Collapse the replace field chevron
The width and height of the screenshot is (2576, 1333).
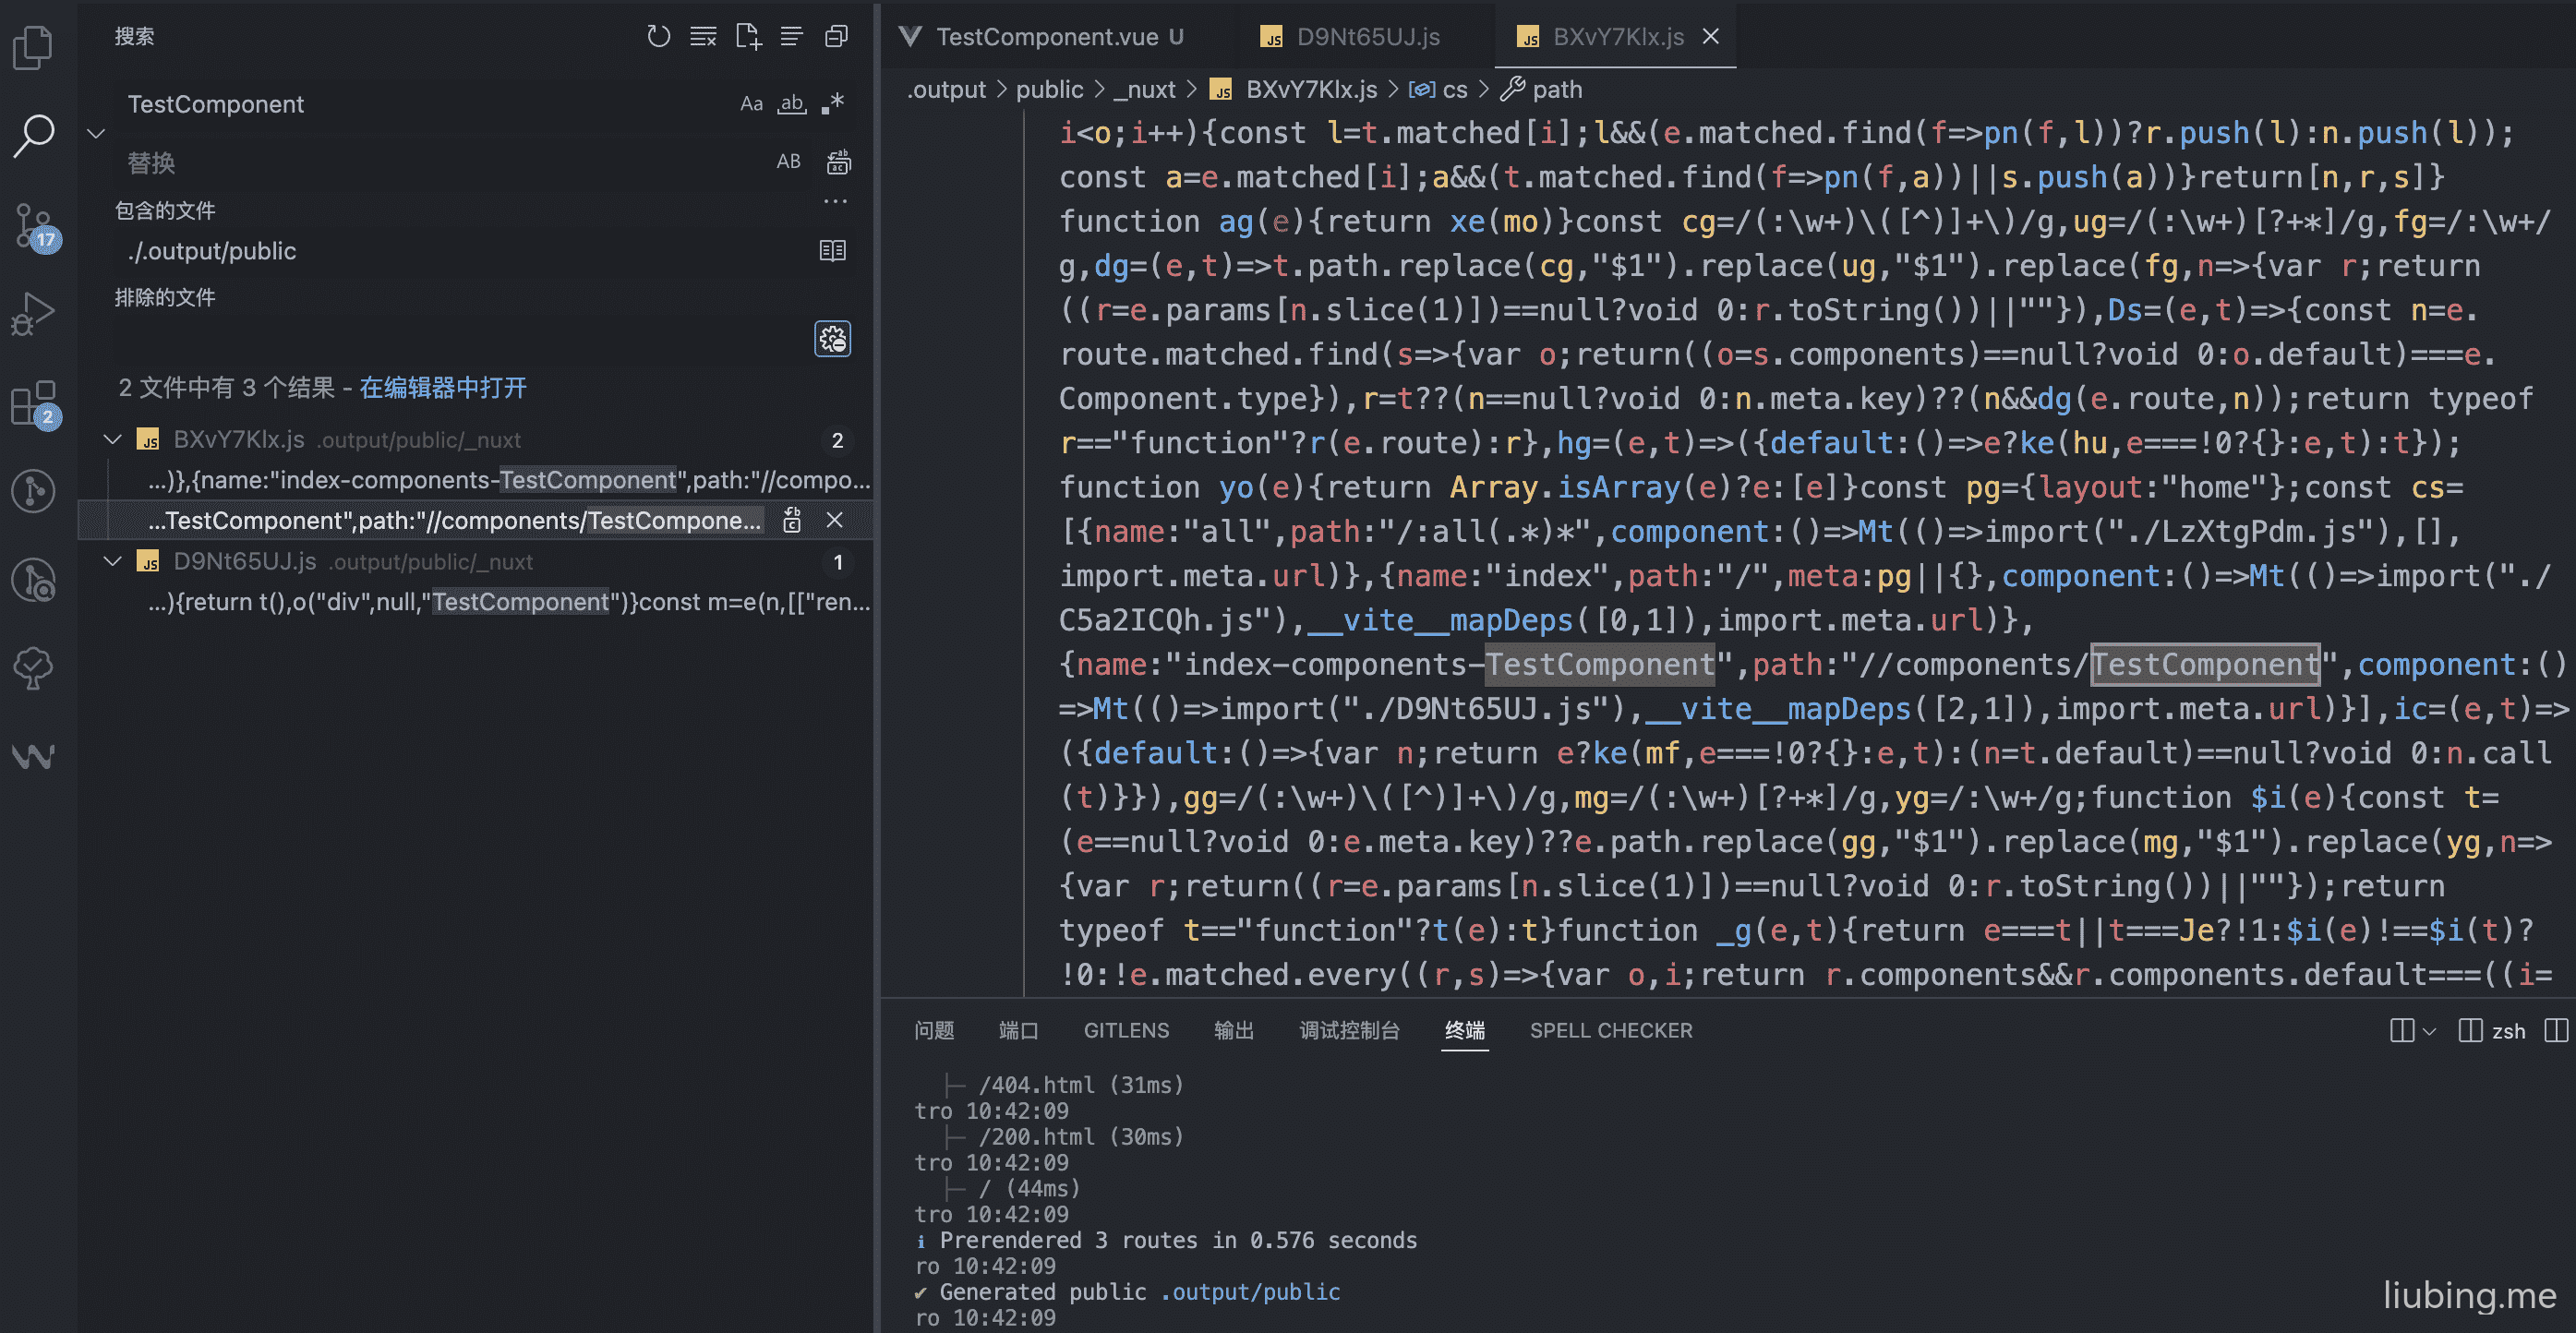pos(97,133)
